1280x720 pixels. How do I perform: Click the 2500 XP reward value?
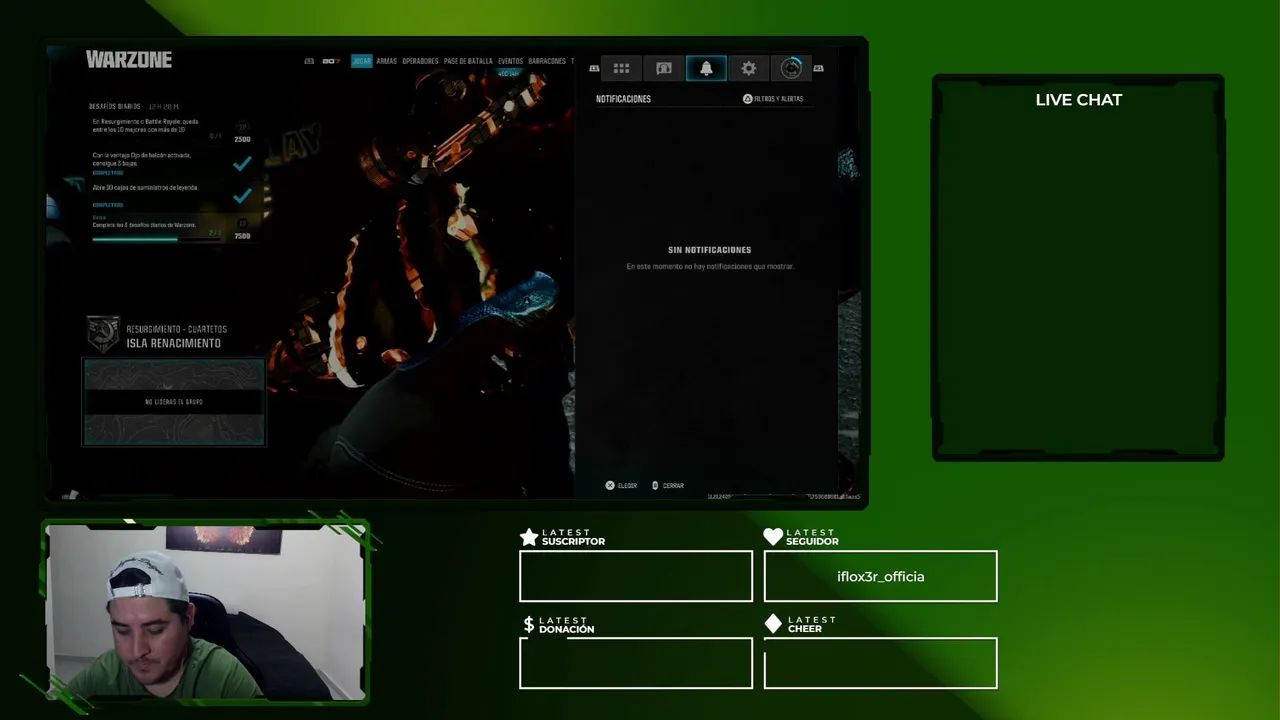tap(242, 140)
